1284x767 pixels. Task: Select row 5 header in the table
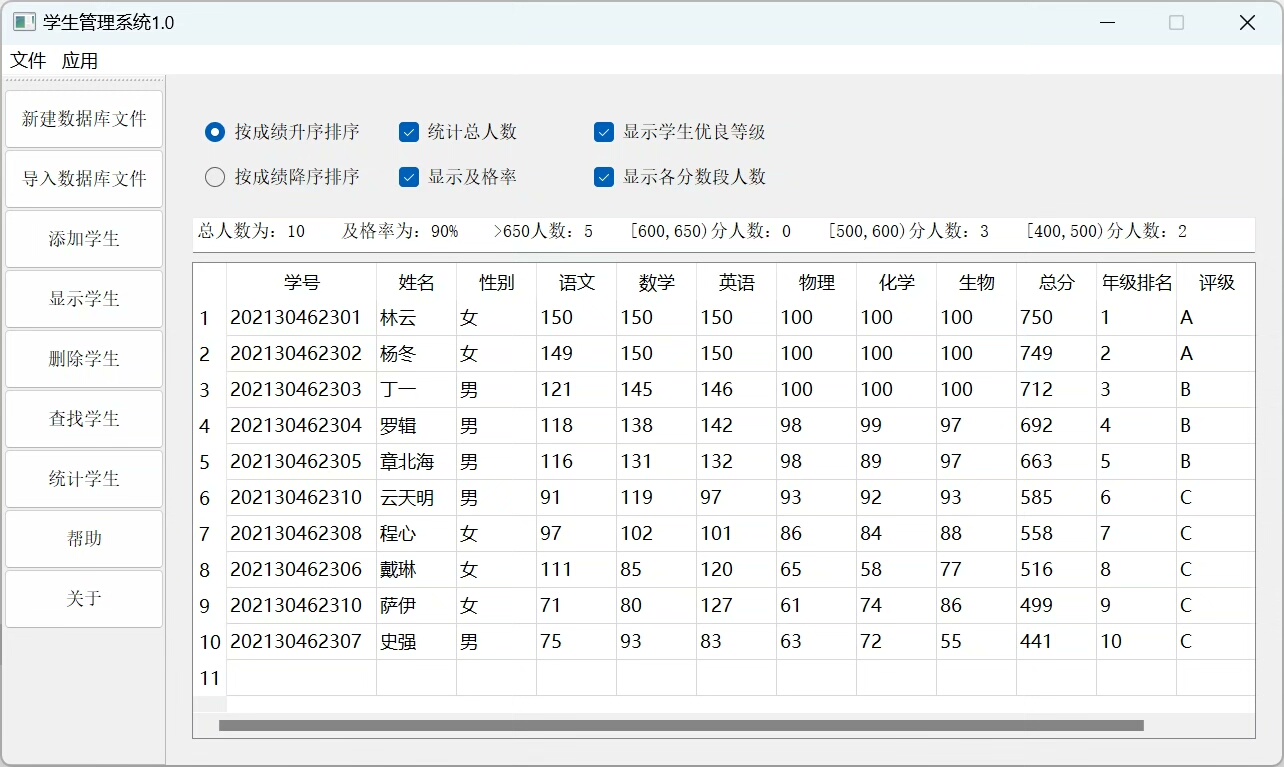pos(209,462)
